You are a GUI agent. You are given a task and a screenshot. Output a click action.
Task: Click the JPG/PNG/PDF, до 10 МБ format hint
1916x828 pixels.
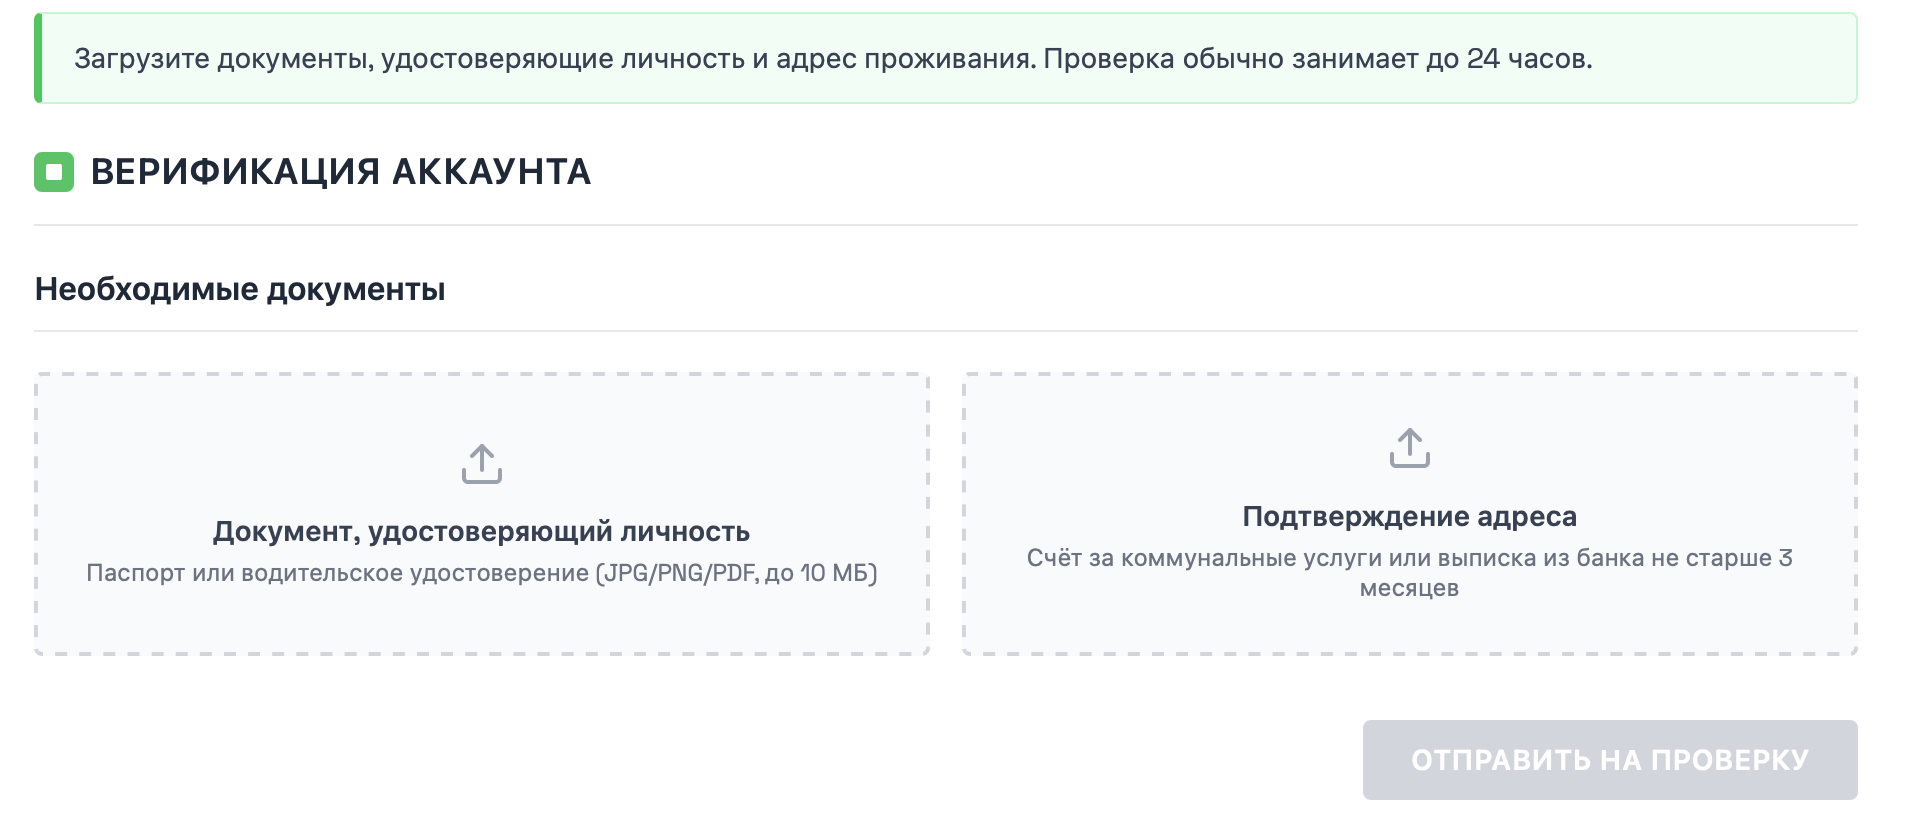click(736, 573)
